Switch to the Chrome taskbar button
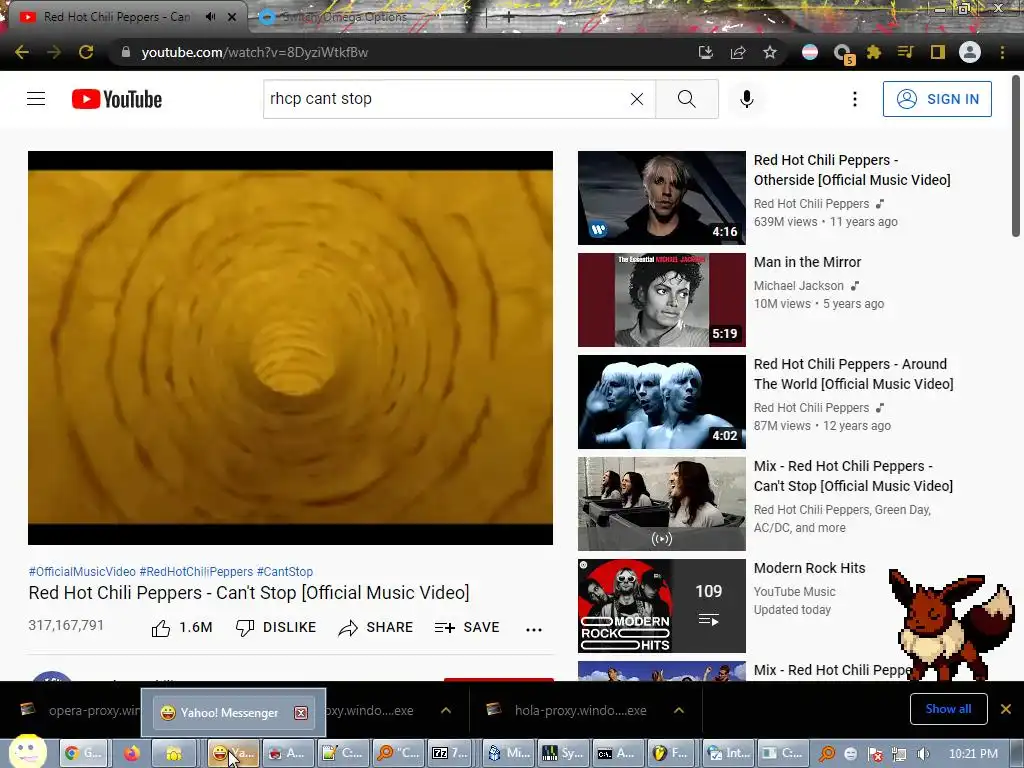The image size is (1024, 768). pos(83,753)
